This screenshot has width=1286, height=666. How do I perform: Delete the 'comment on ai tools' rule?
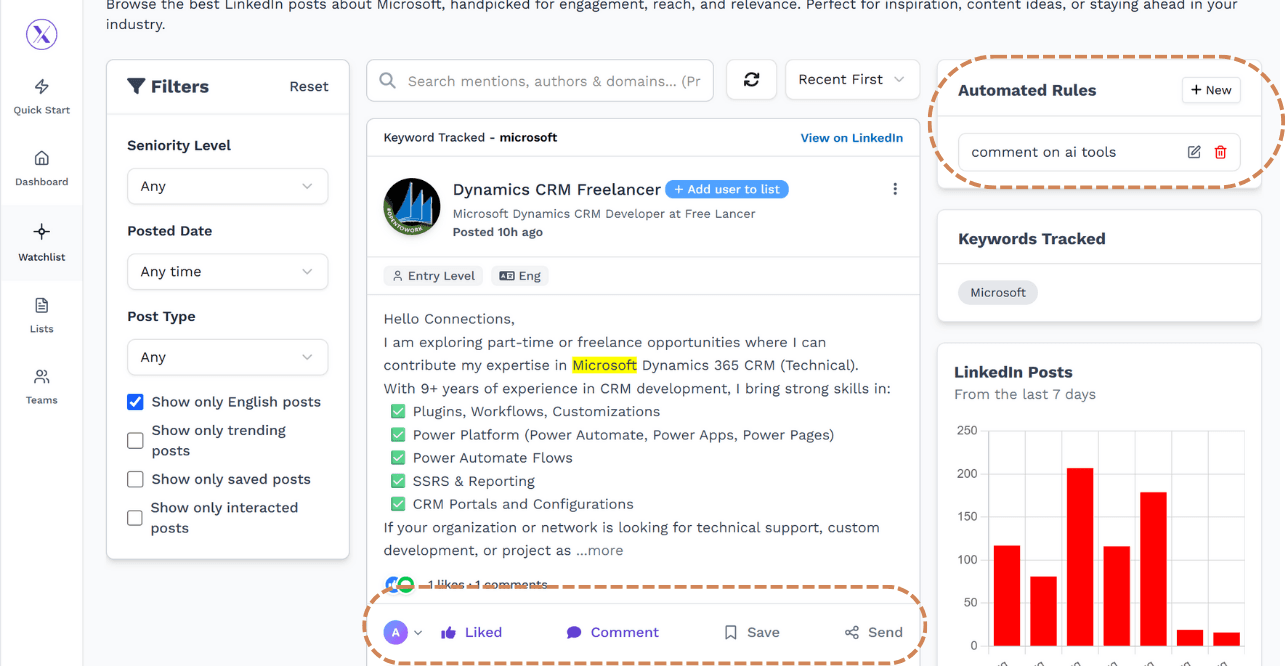(1220, 152)
